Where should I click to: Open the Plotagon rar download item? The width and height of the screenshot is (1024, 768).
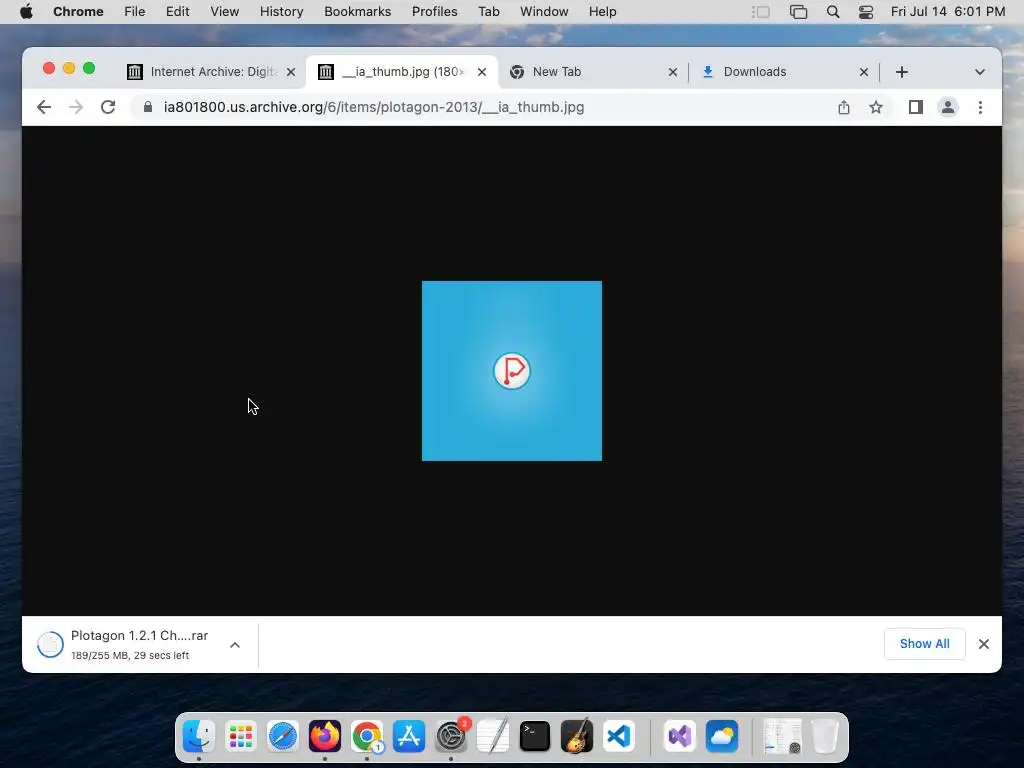point(139,645)
